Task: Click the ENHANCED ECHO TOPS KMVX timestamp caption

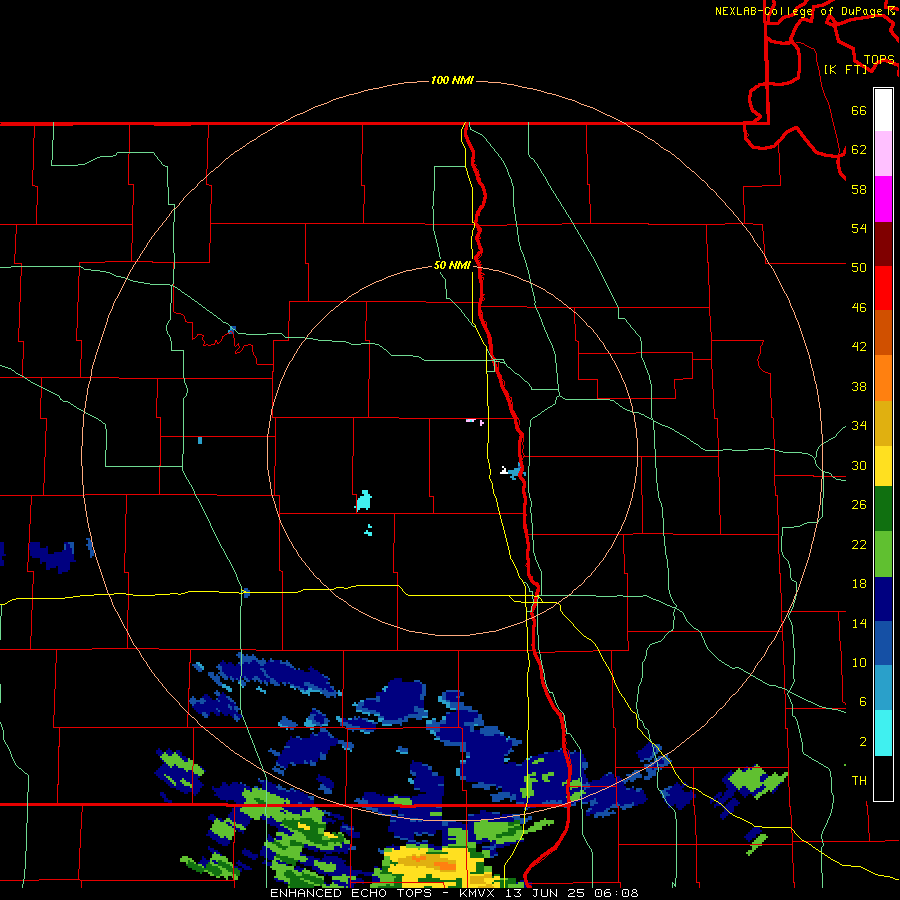Action: (454, 893)
